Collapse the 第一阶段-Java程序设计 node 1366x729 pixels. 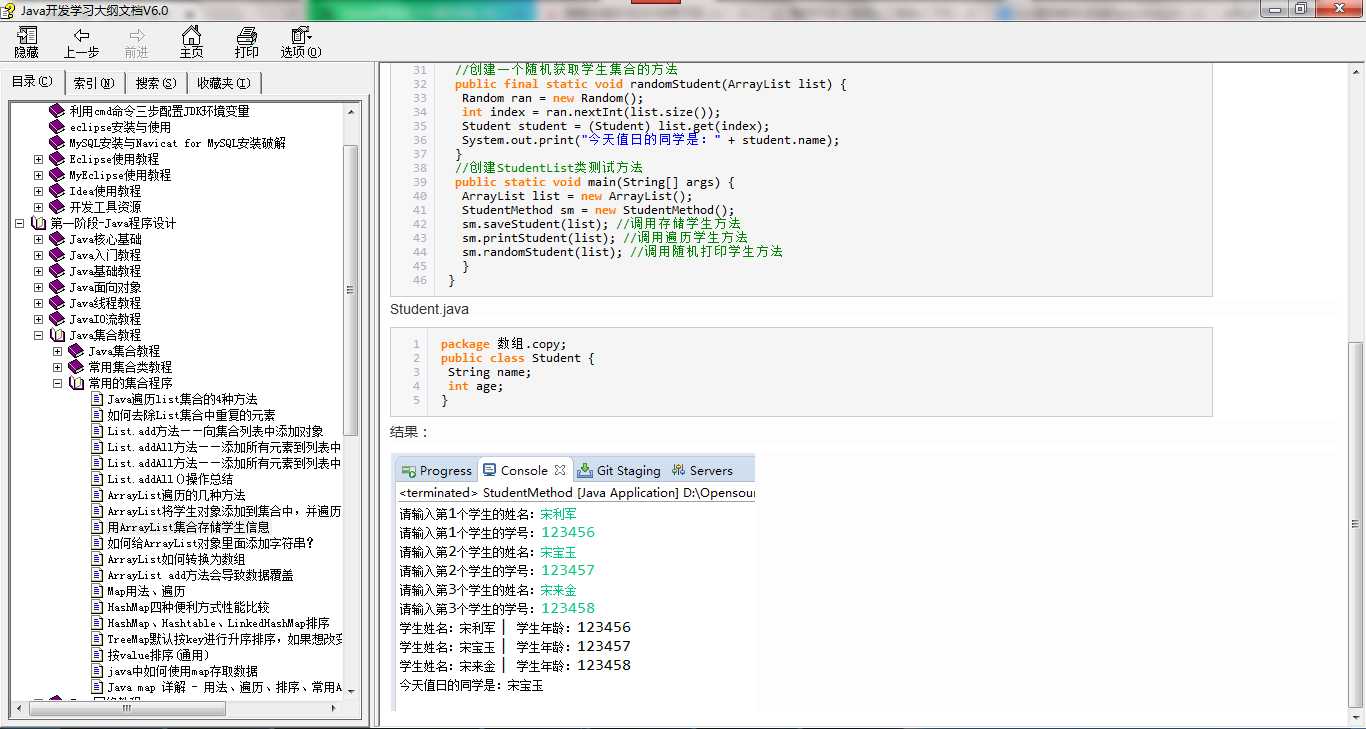click(x=20, y=223)
